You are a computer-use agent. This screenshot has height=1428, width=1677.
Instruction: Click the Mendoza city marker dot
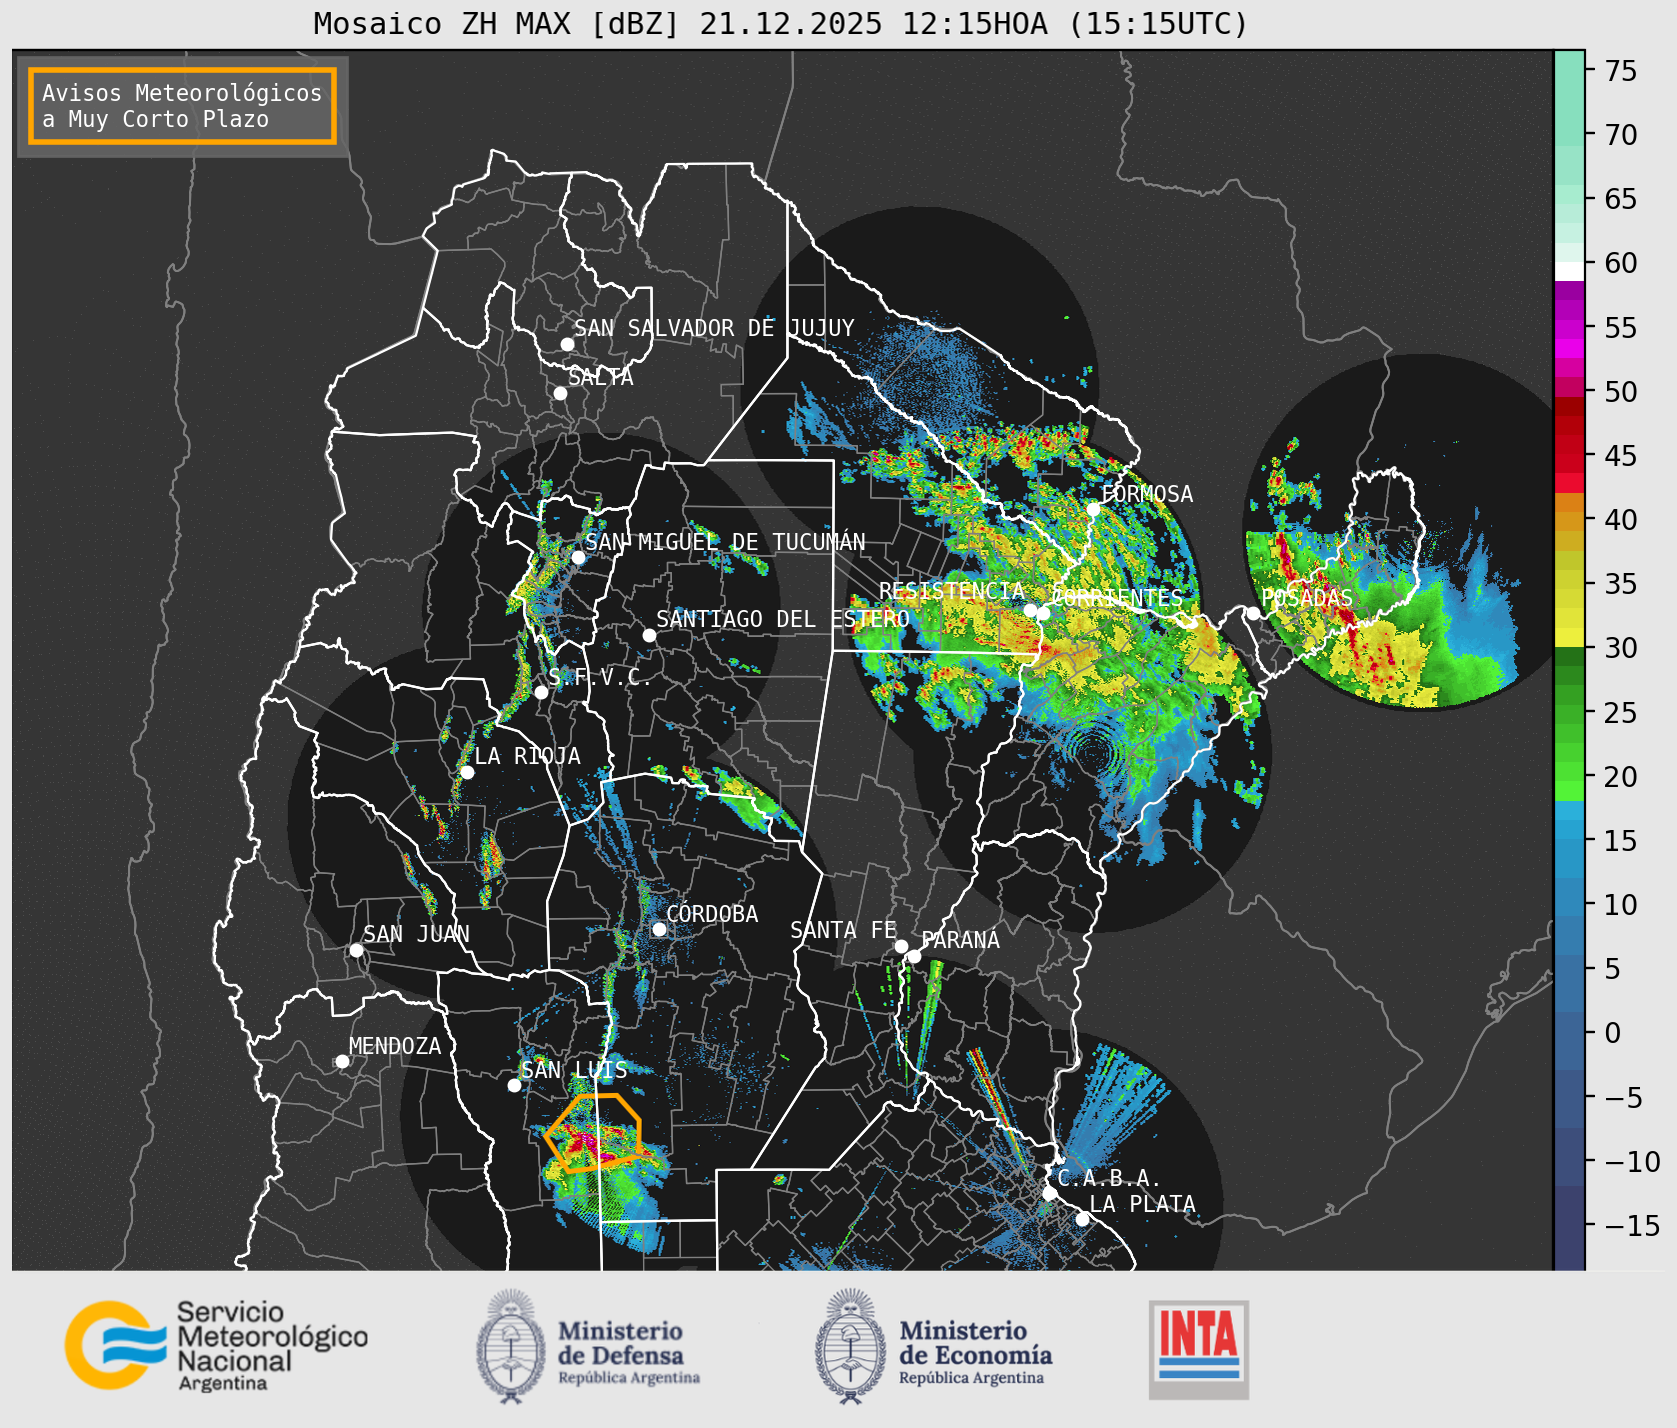click(x=342, y=1061)
